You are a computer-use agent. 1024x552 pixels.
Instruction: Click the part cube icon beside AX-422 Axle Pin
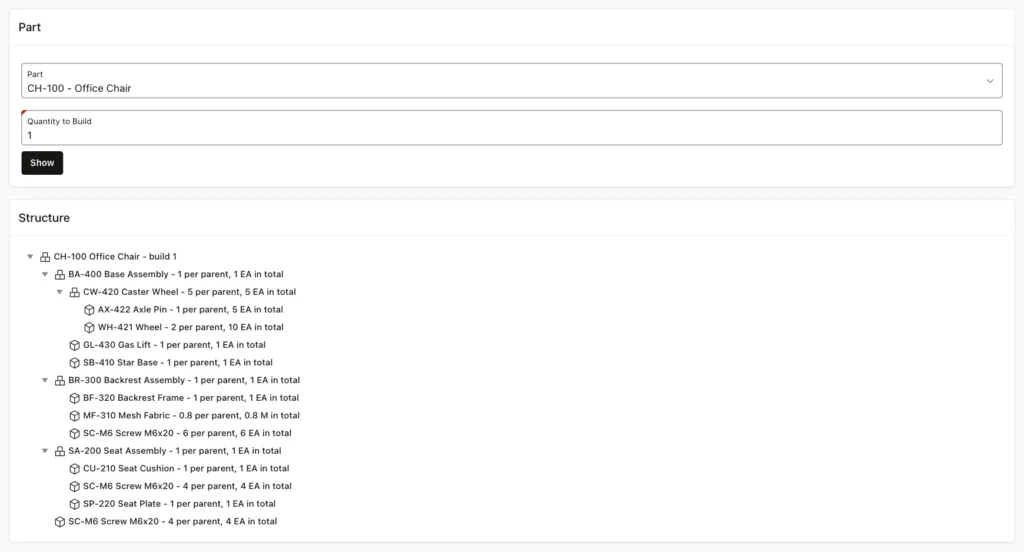coord(89,310)
